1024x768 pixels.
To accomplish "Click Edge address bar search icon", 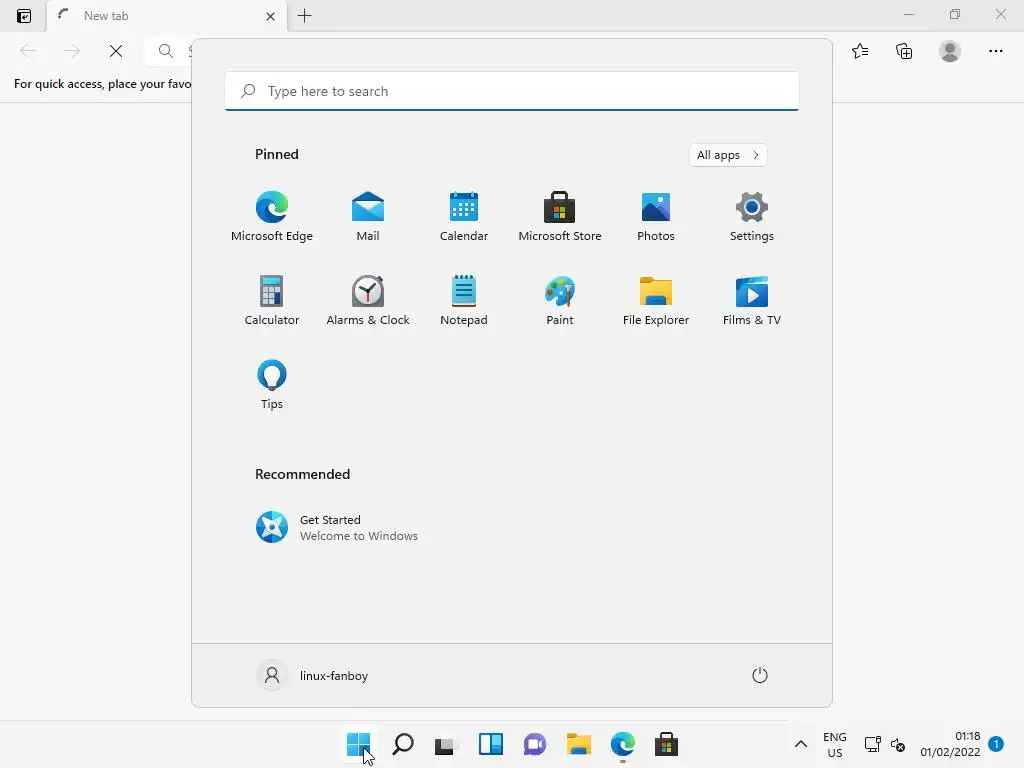I will (x=166, y=51).
